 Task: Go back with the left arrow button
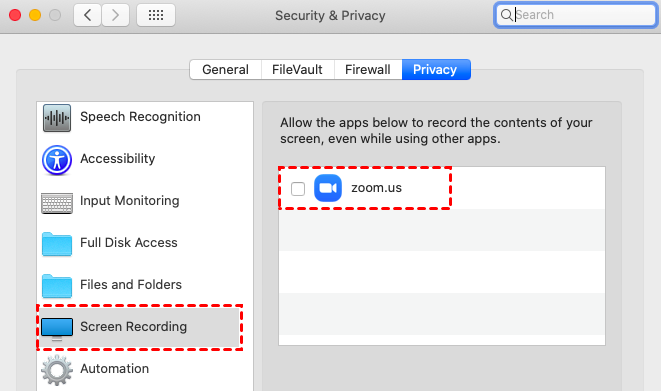tap(87, 15)
